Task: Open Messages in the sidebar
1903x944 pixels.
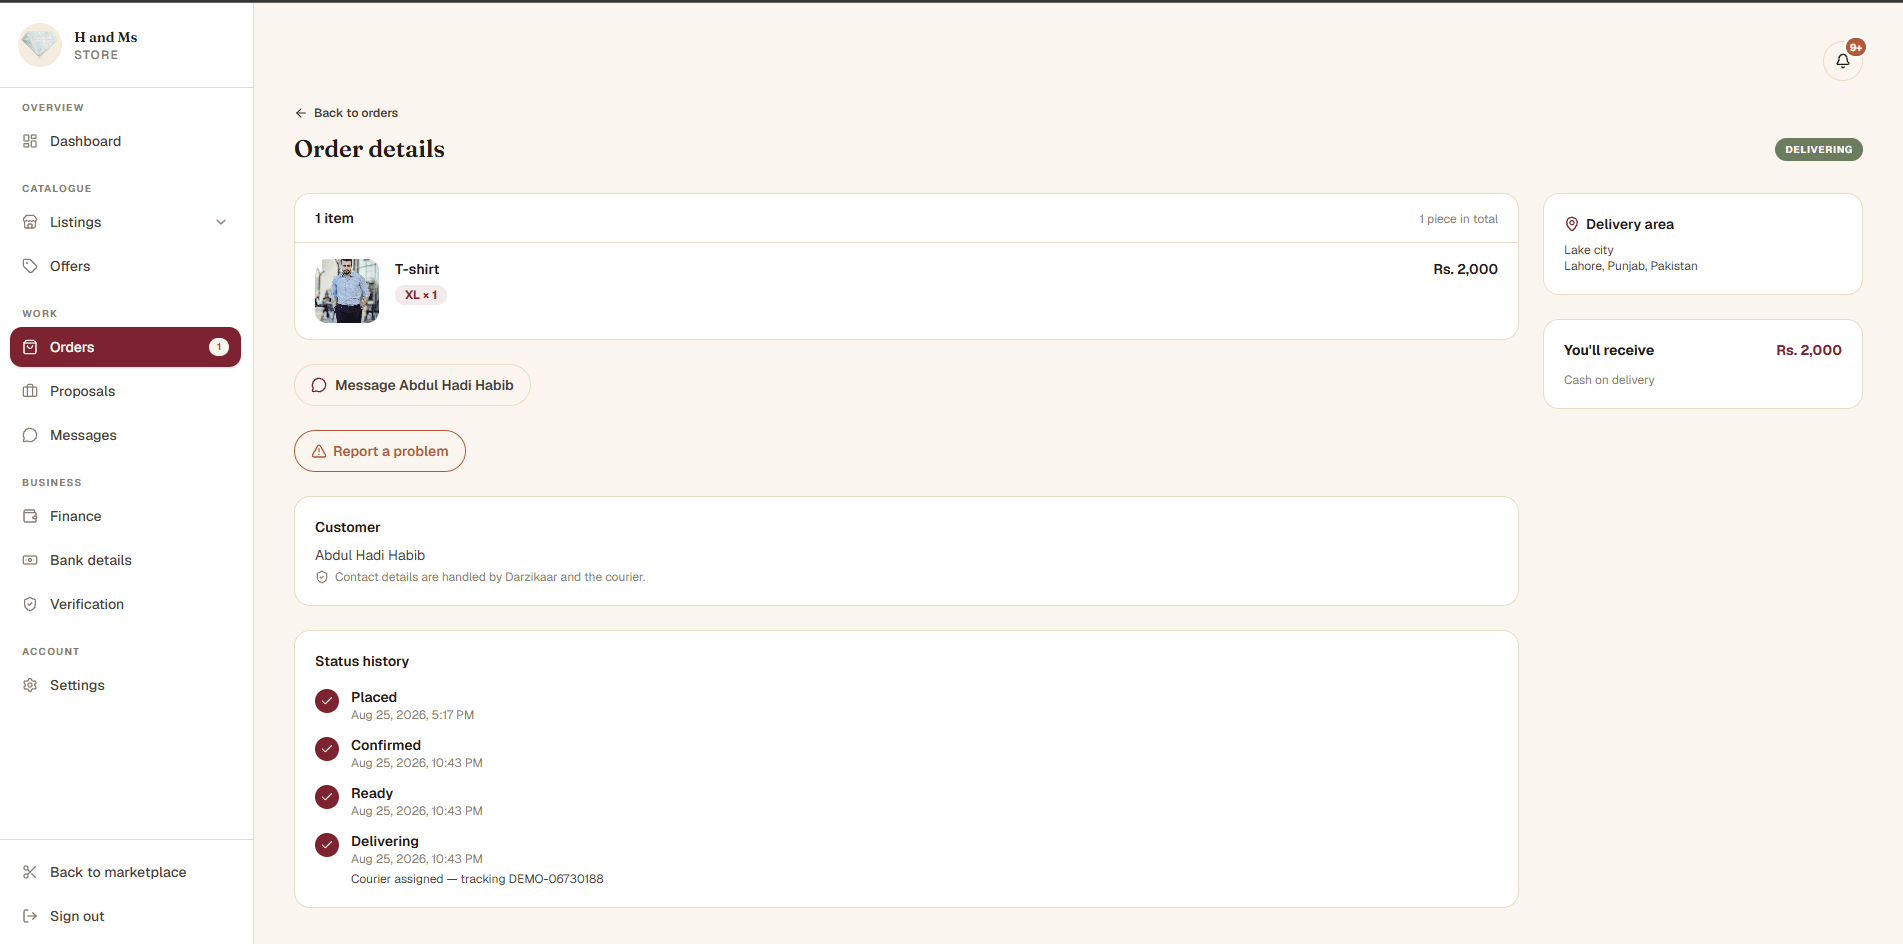Action: click(126, 435)
